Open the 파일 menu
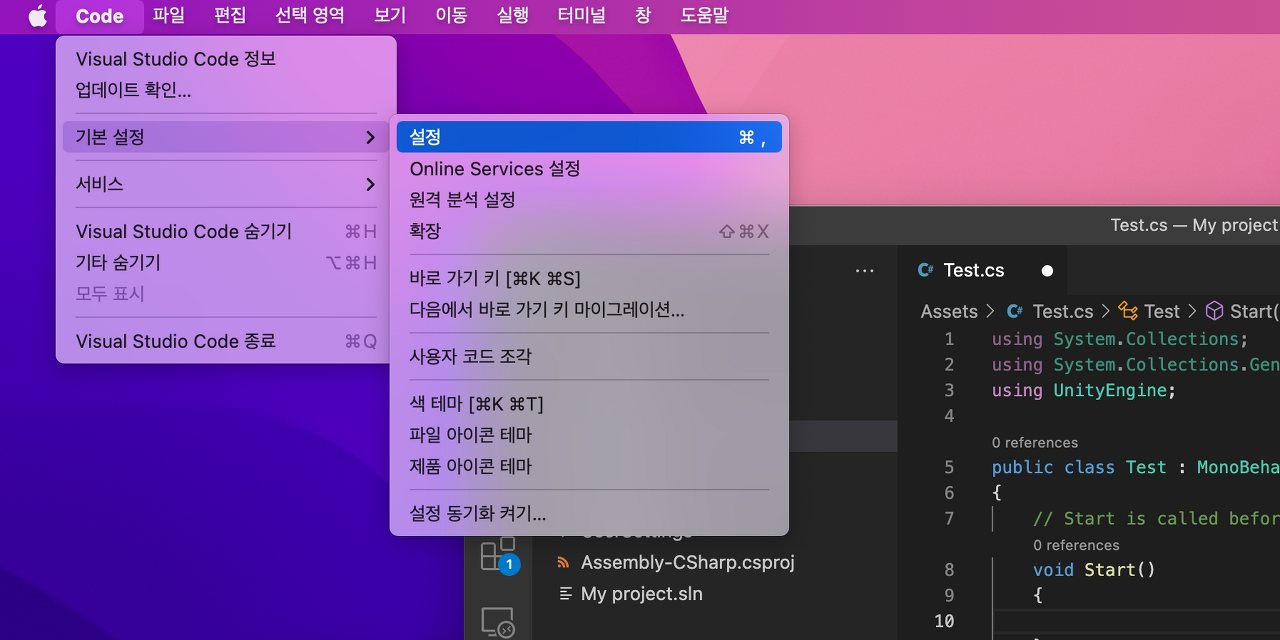The image size is (1280, 640). 169,16
